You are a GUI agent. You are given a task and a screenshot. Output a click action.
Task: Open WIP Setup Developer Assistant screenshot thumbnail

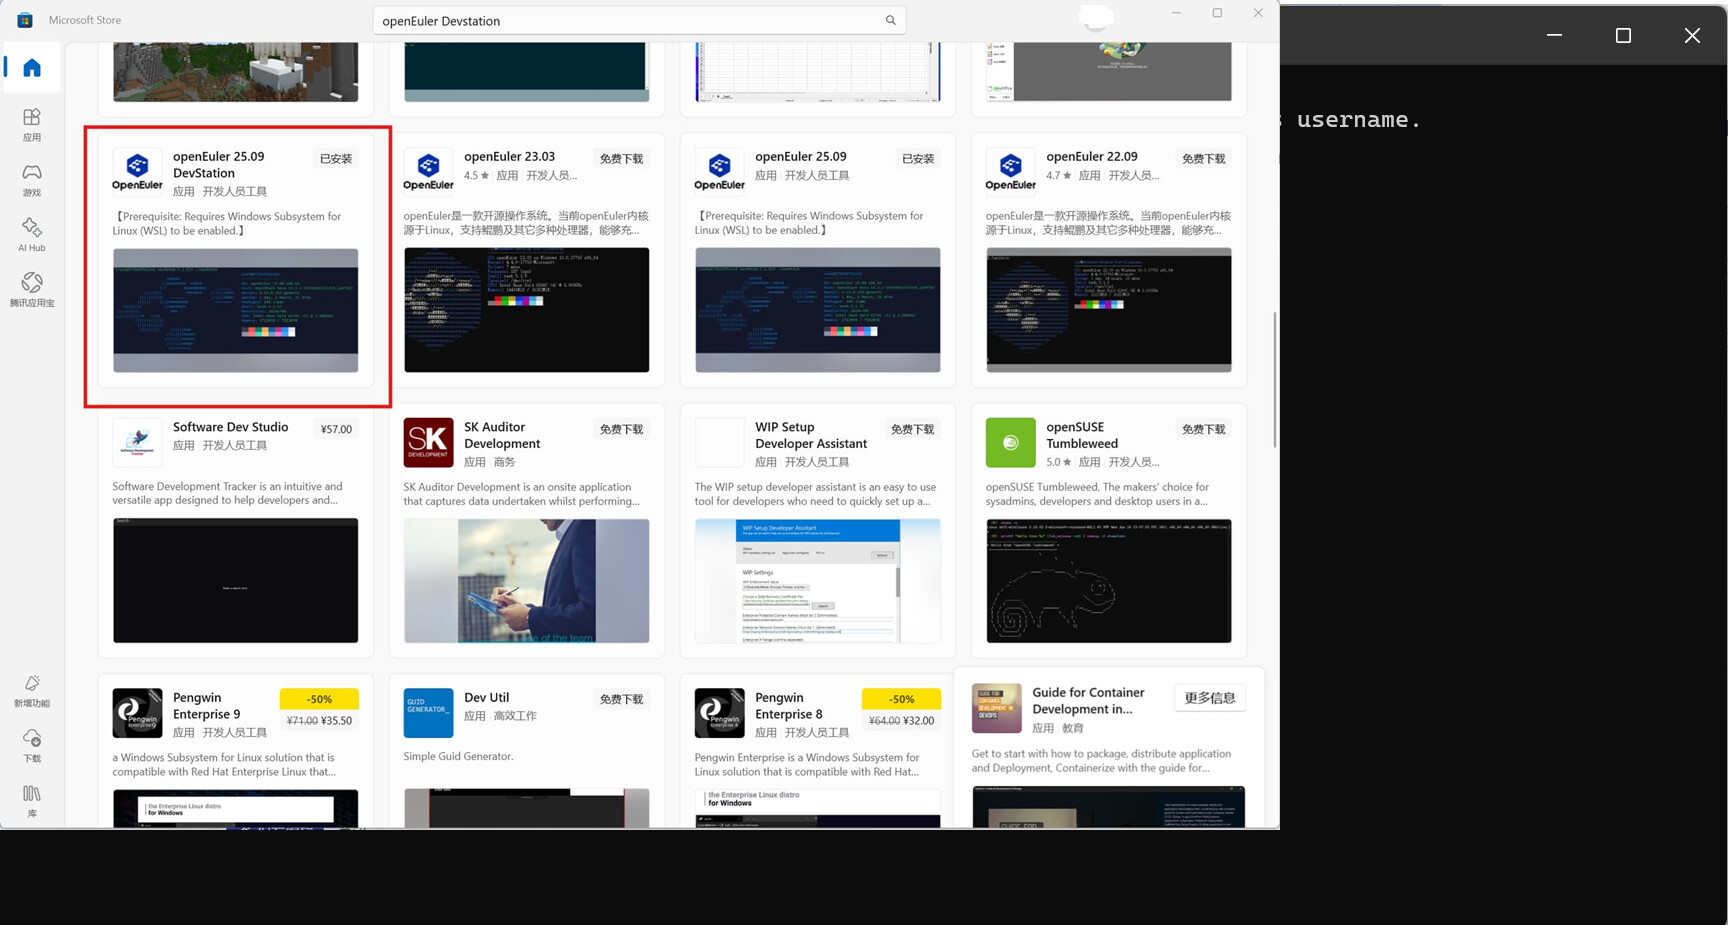817,580
